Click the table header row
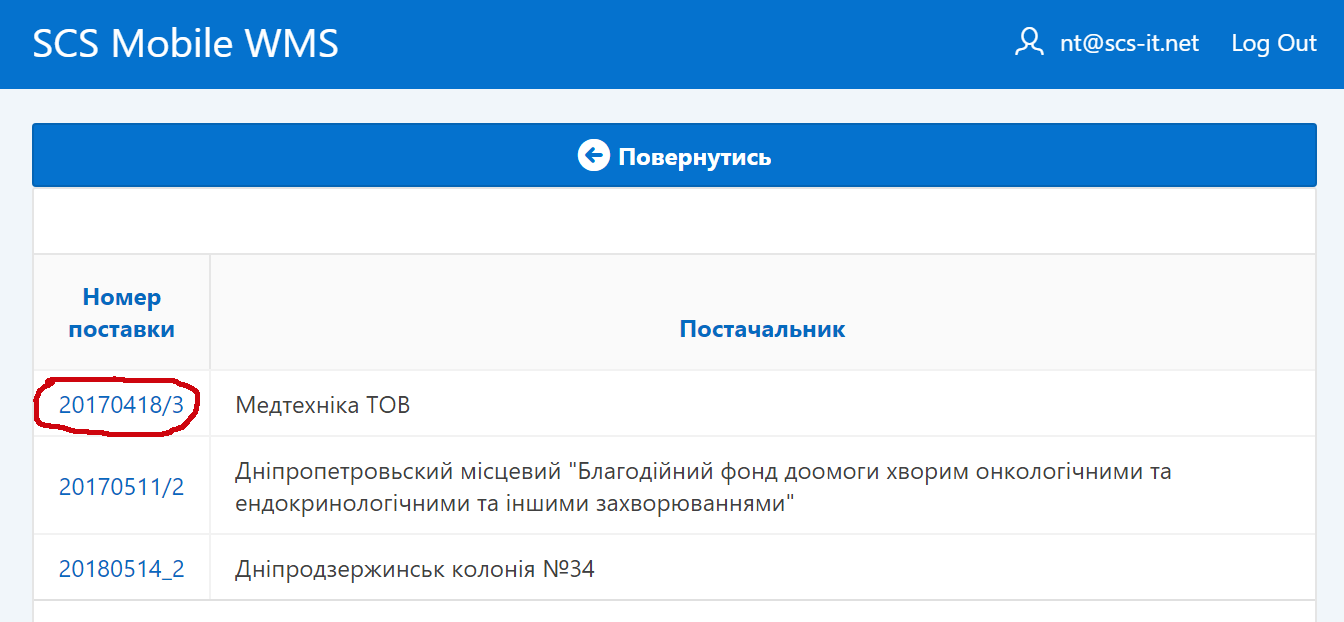1344x622 pixels. click(x=674, y=313)
